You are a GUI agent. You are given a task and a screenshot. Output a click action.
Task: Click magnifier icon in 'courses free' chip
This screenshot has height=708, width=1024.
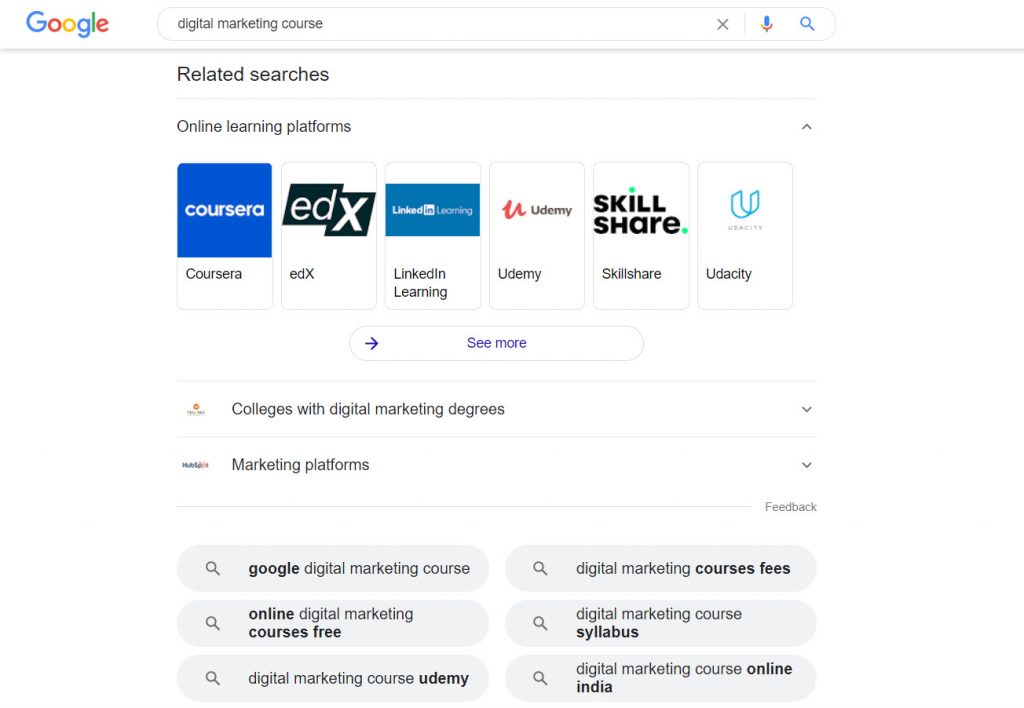[x=212, y=623]
